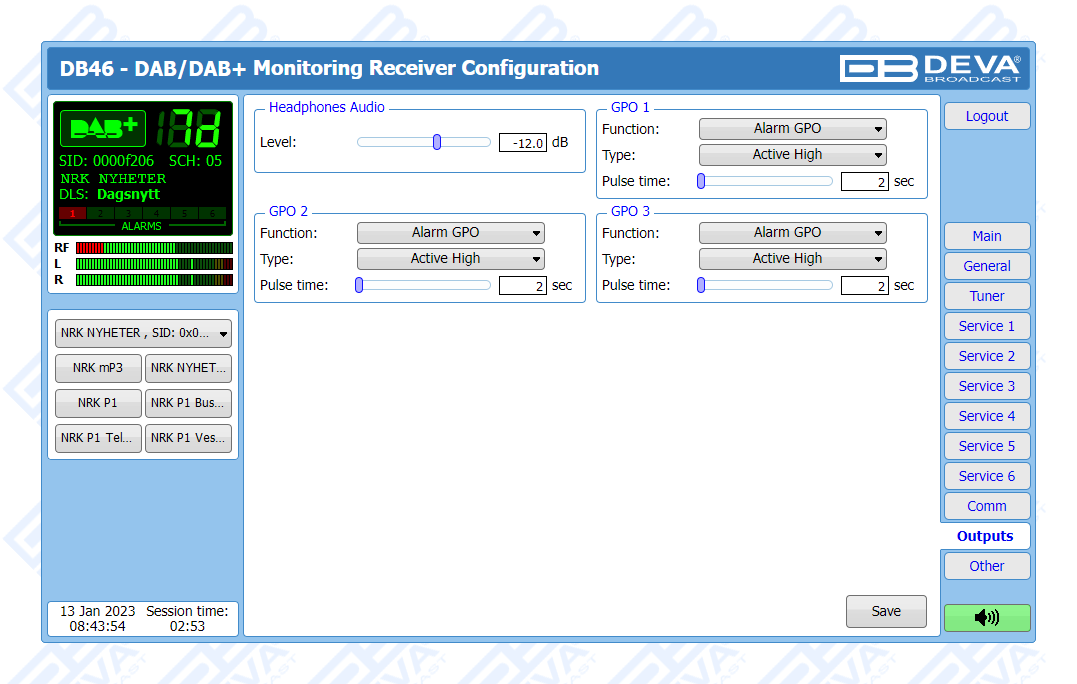The image size is (1077, 684).
Task: Select the NRK P1 preset button
Action: click(98, 404)
